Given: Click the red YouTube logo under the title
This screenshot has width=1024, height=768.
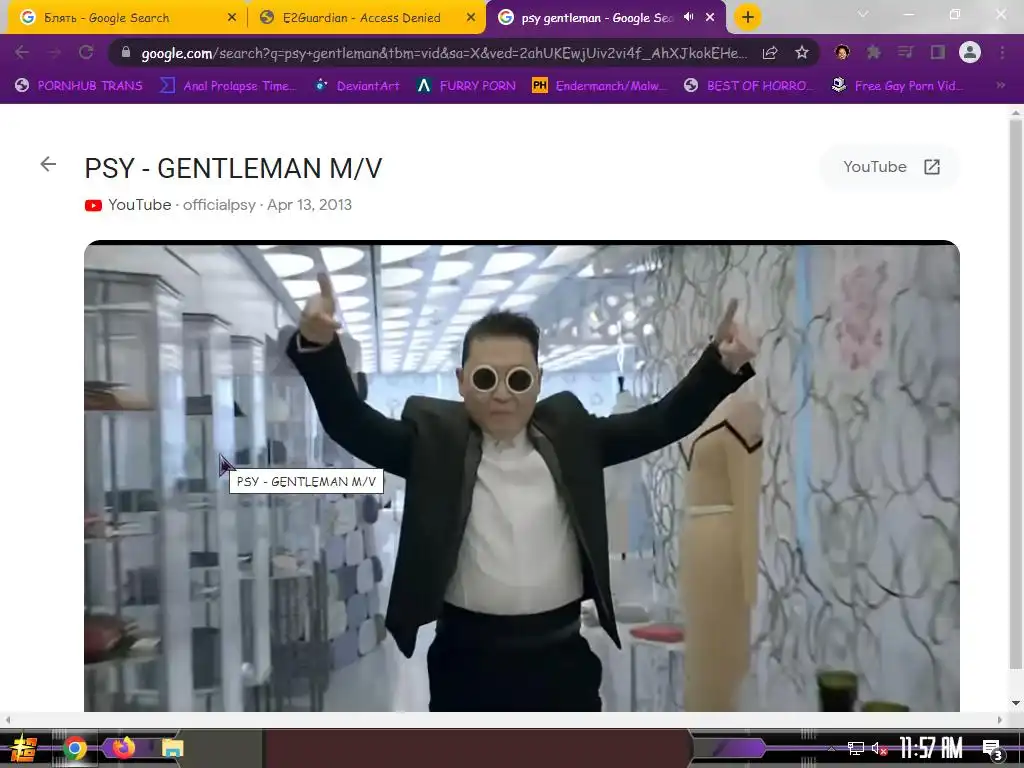Looking at the screenshot, I should pyautogui.click(x=93, y=206).
